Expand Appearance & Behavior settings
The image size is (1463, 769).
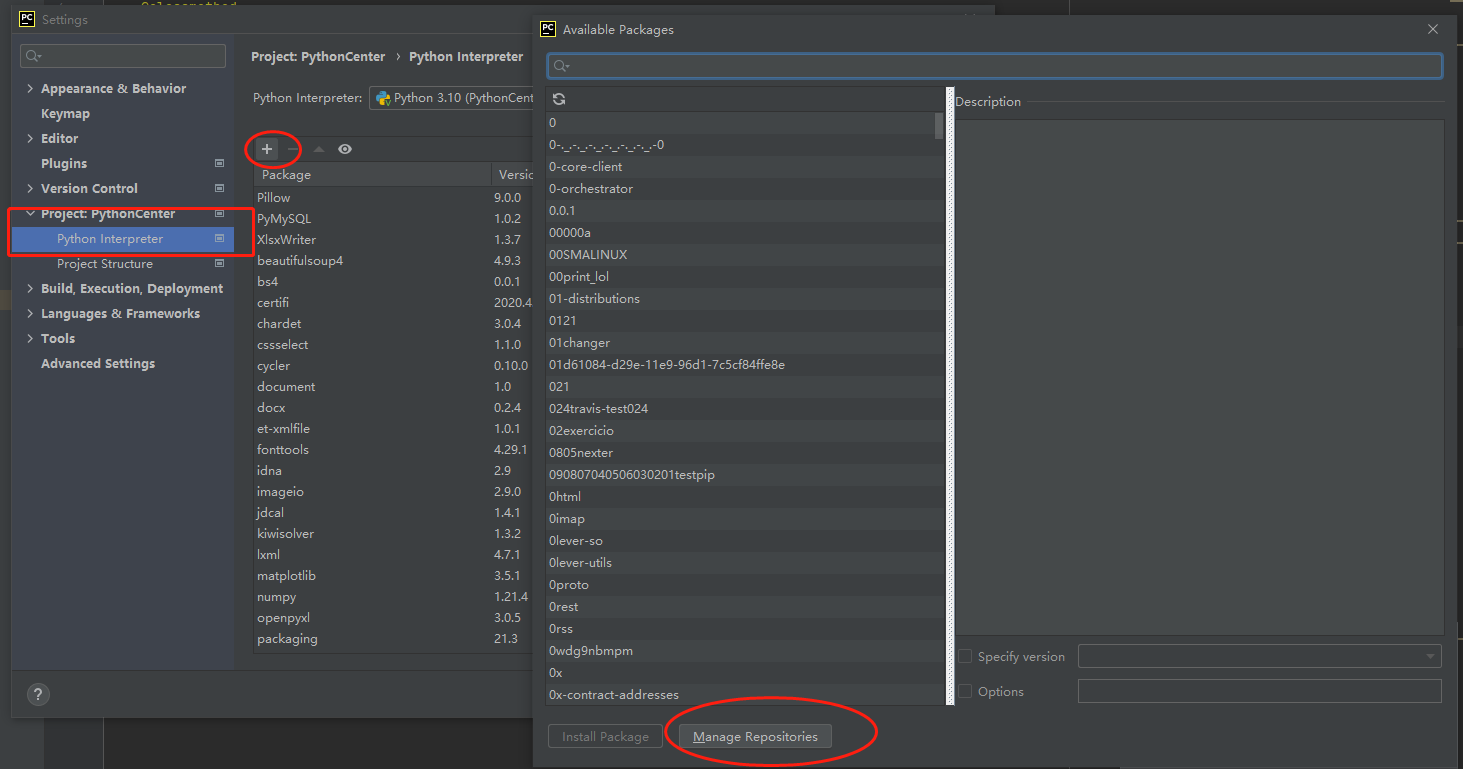(x=30, y=88)
